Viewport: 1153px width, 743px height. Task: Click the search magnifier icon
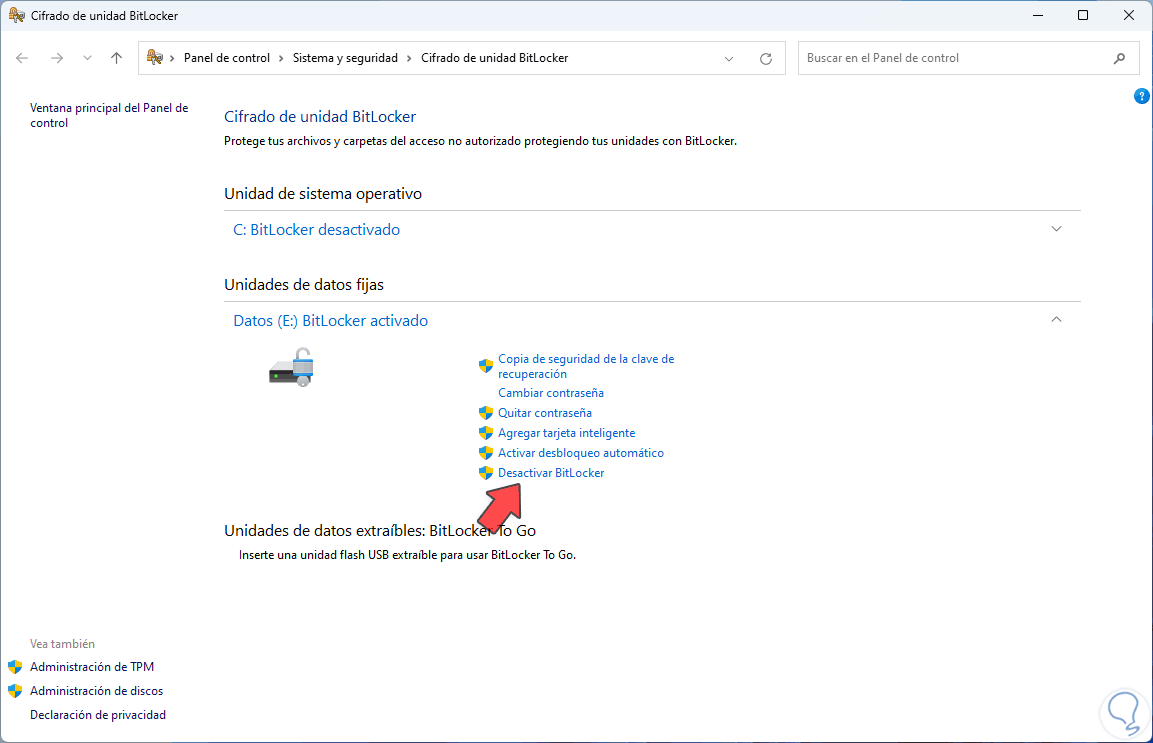(1119, 58)
